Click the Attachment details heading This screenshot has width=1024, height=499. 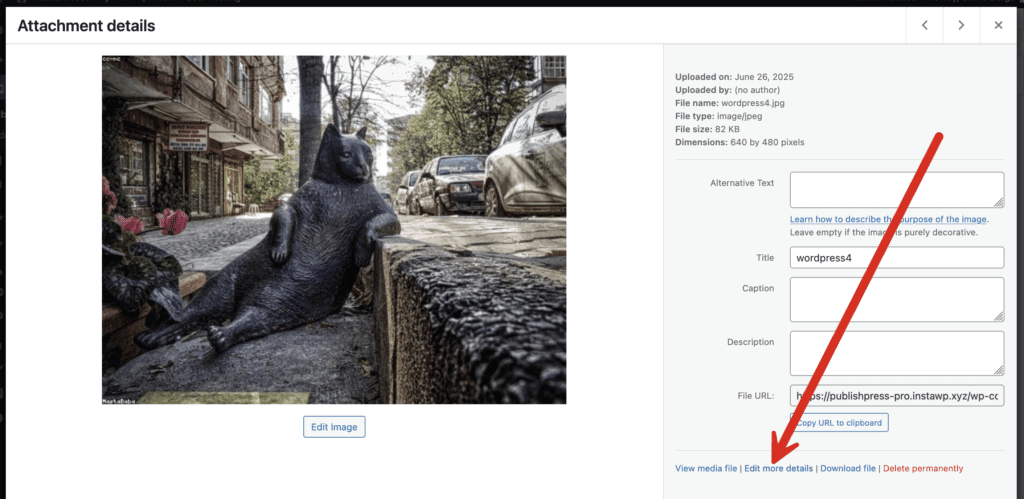tap(86, 26)
